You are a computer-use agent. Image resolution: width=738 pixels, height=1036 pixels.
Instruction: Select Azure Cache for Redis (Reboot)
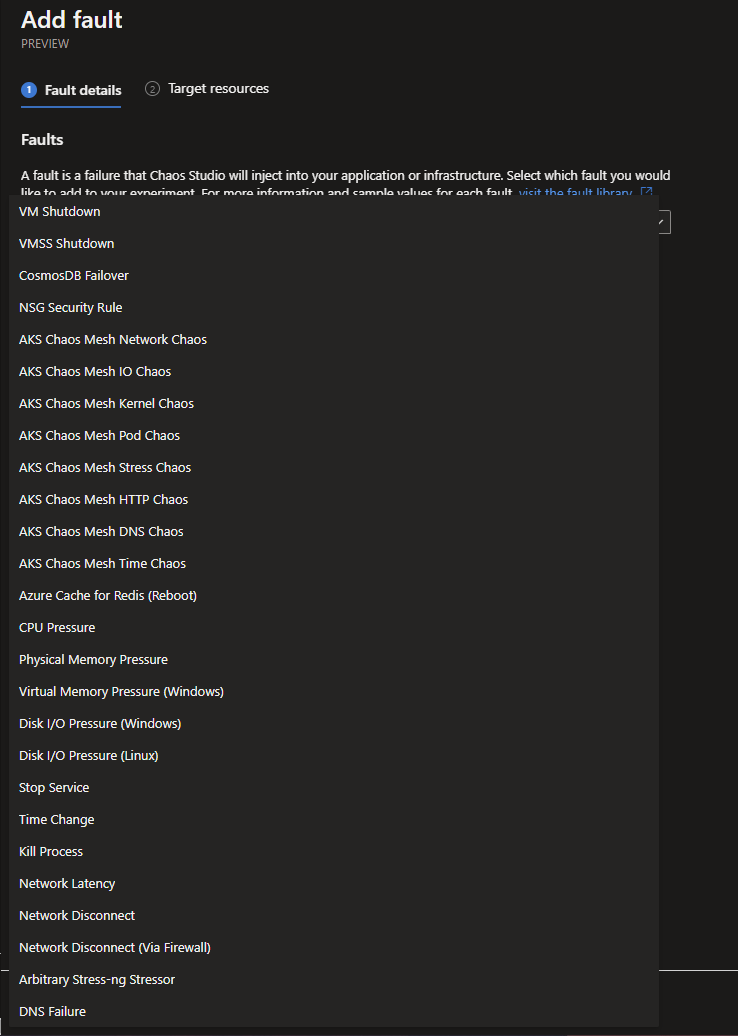(x=108, y=596)
